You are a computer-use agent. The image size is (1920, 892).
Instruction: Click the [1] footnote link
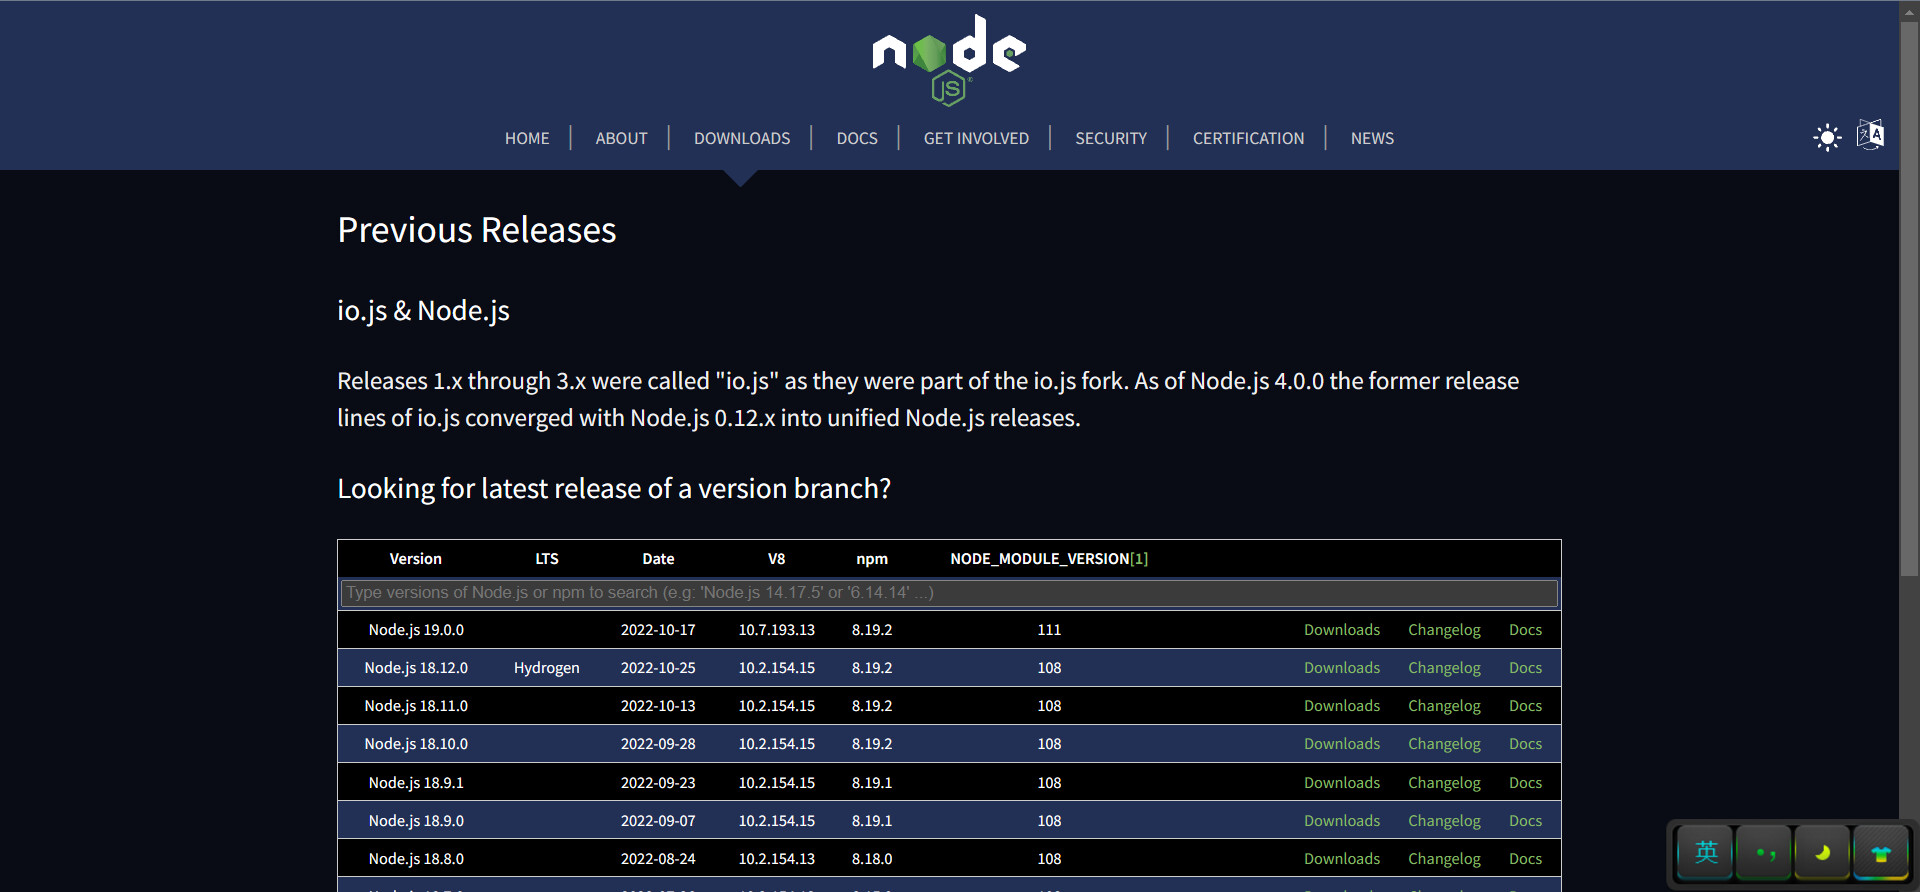(1139, 559)
